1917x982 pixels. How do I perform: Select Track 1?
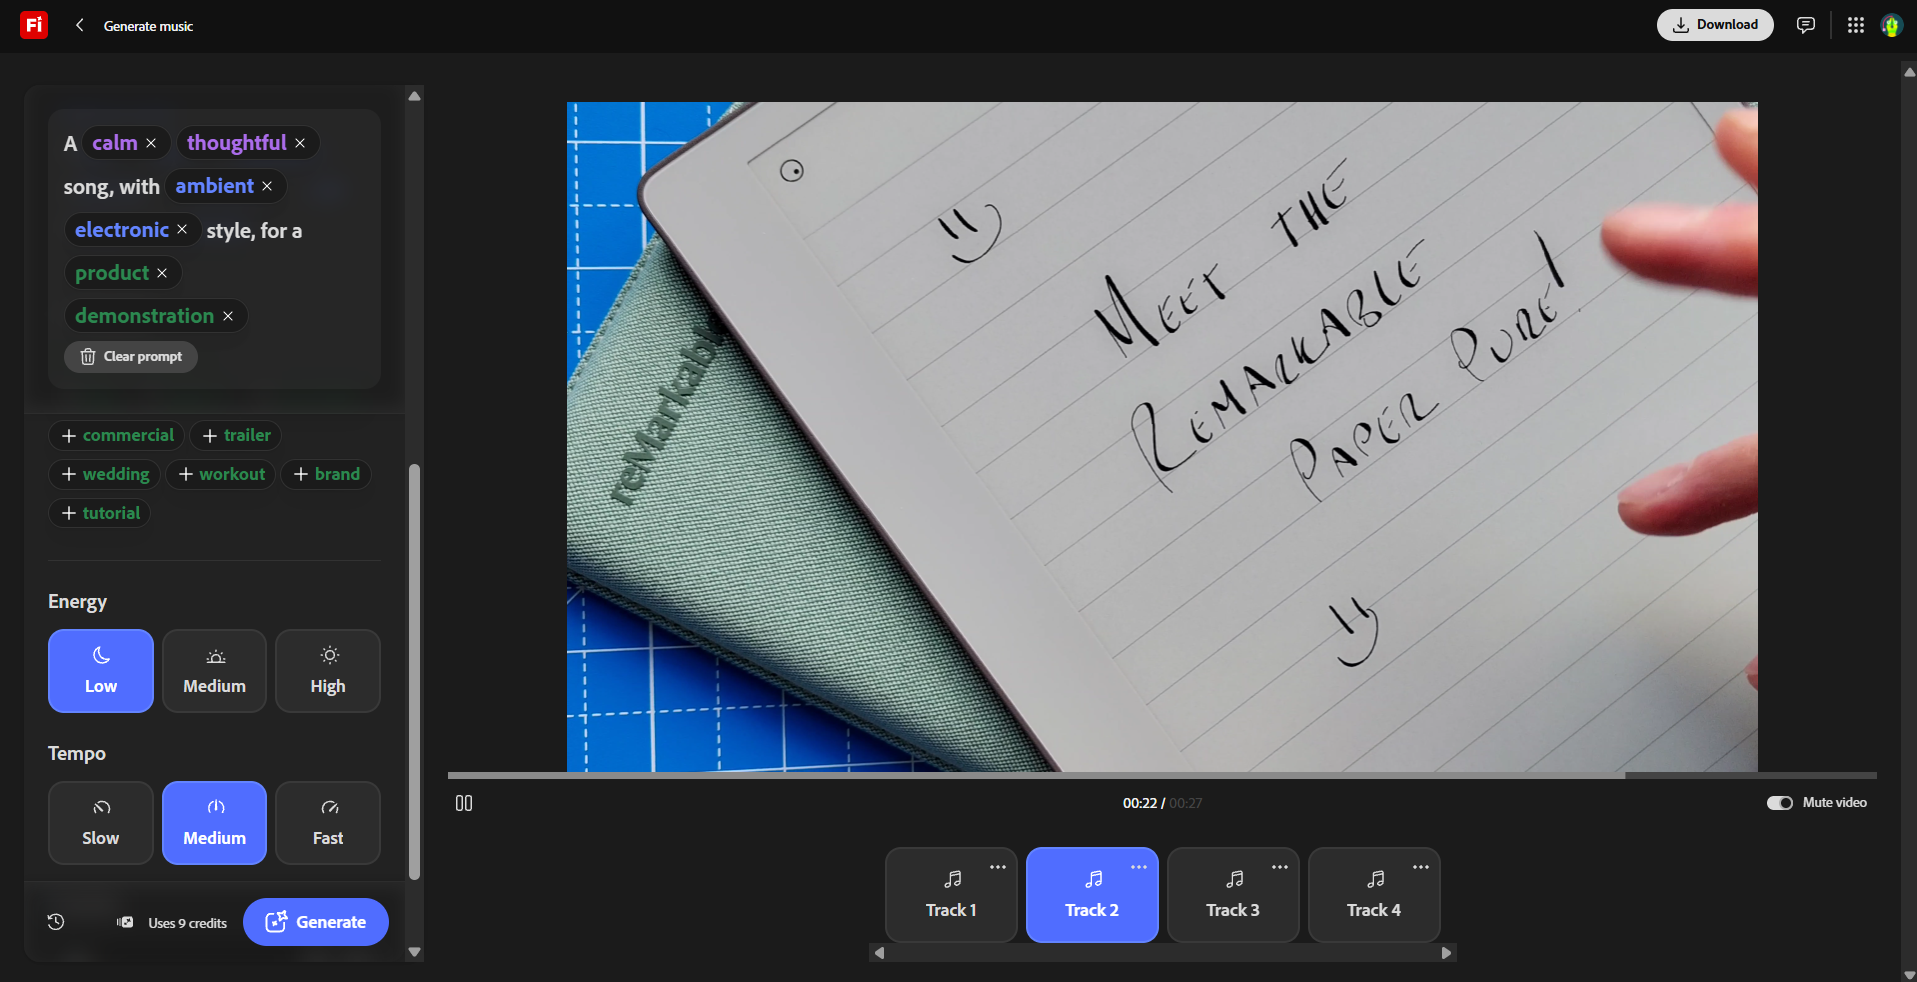(x=951, y=895)
